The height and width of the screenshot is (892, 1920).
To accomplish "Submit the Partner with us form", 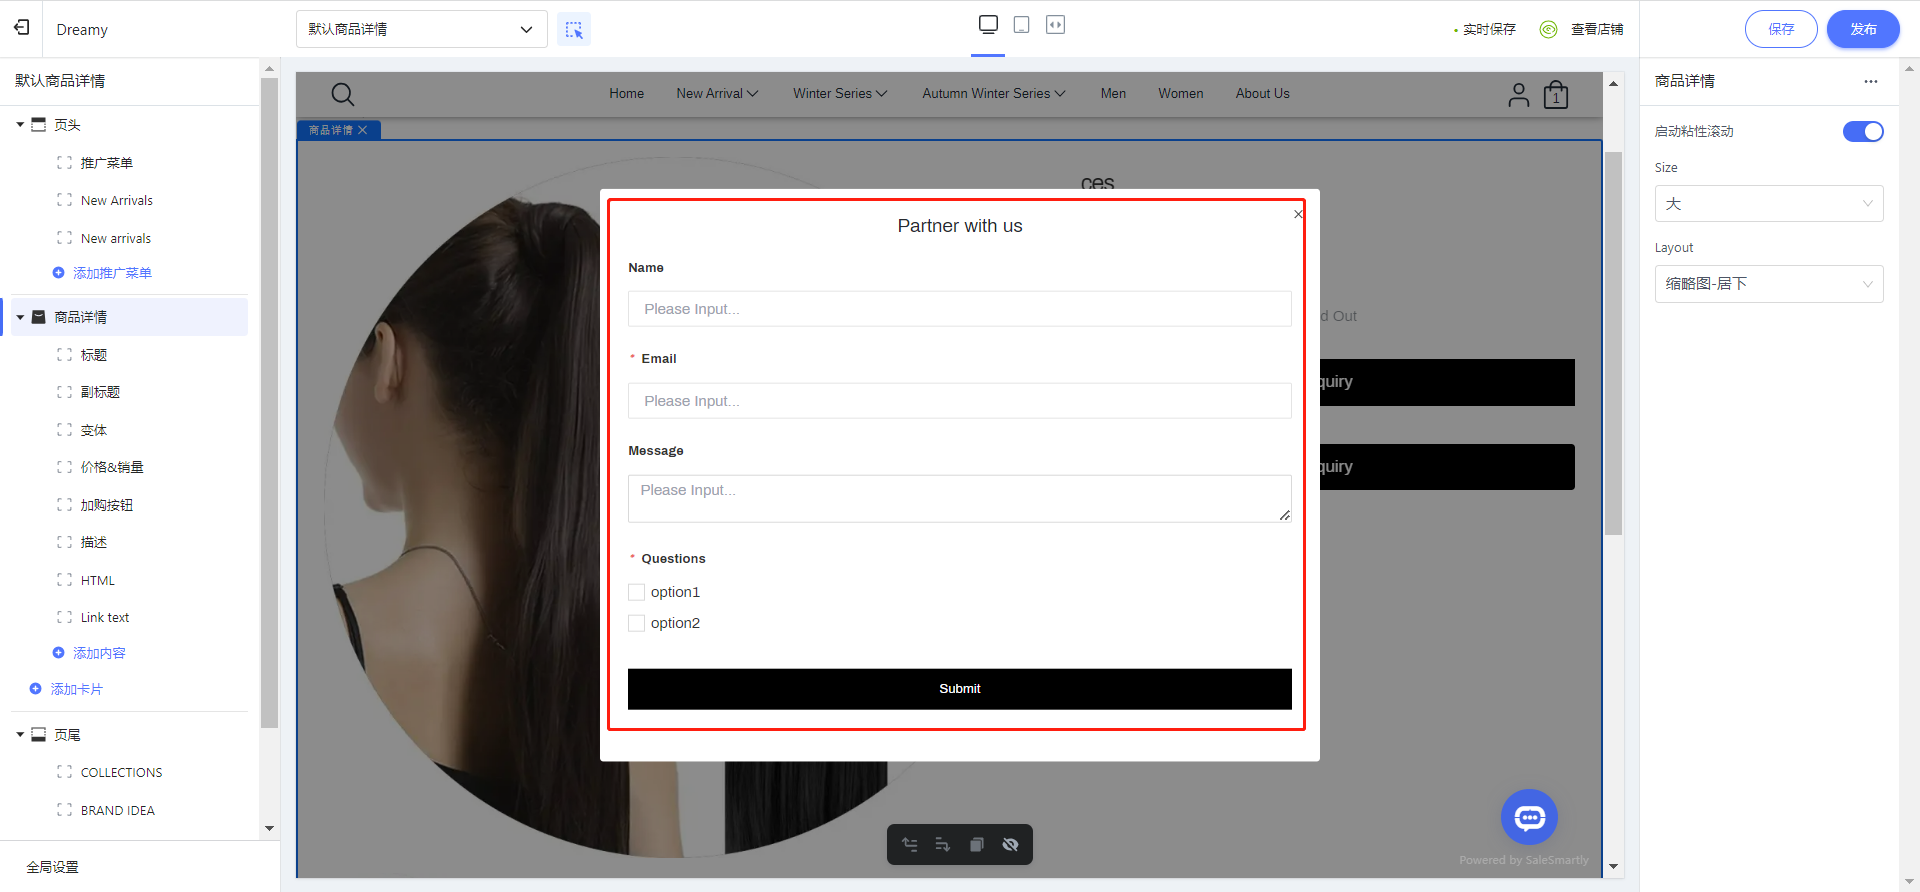I will pyautogui.click(x=960, y=689).
